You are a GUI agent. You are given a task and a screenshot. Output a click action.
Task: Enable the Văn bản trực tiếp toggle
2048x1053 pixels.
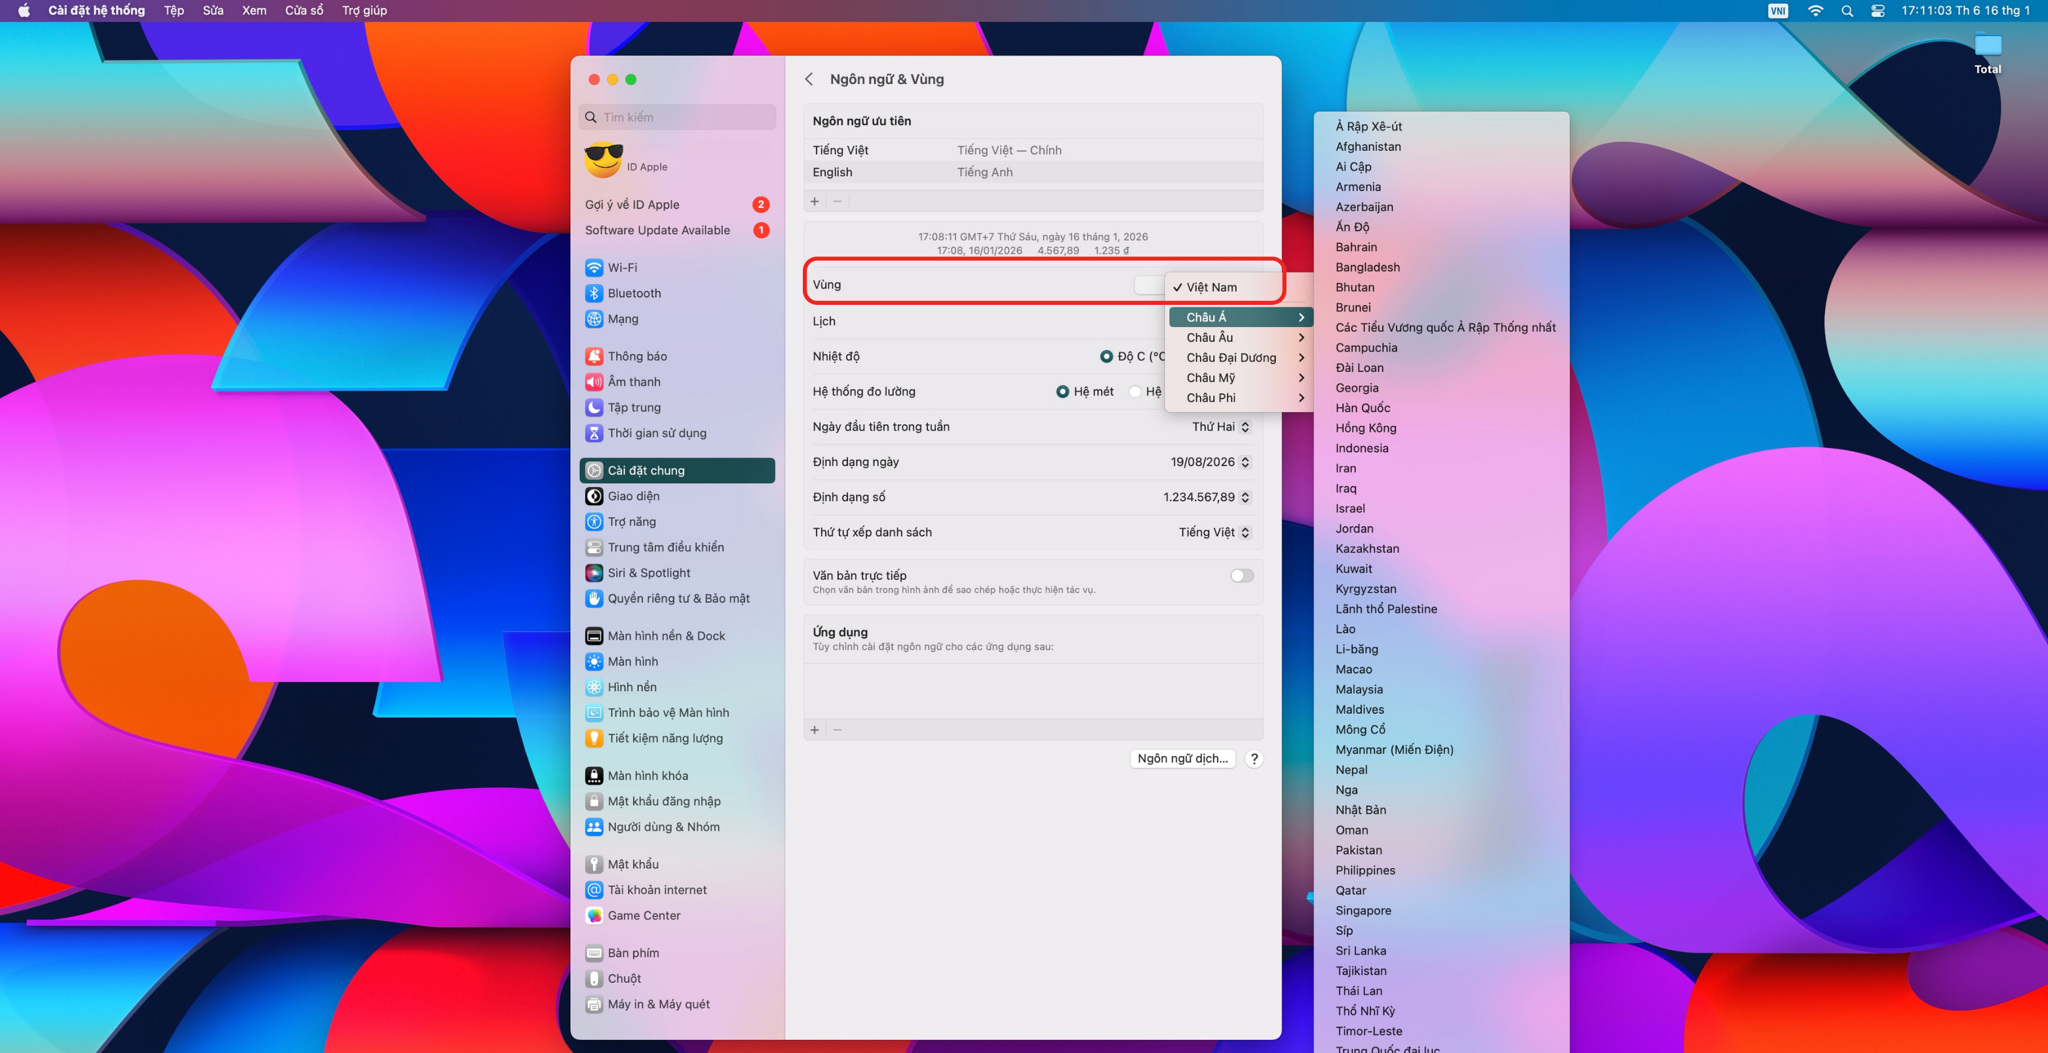(1241, 575)
